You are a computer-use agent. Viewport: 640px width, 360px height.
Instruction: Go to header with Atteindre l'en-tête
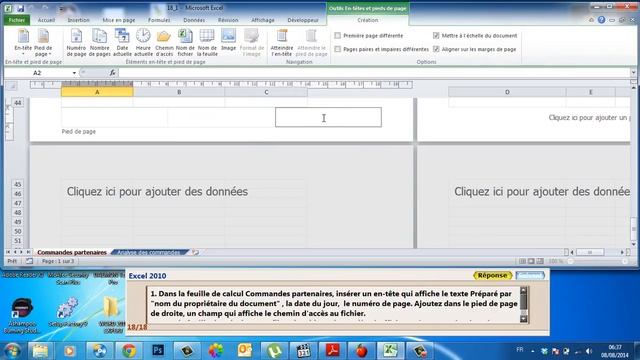tap(282, 42)
